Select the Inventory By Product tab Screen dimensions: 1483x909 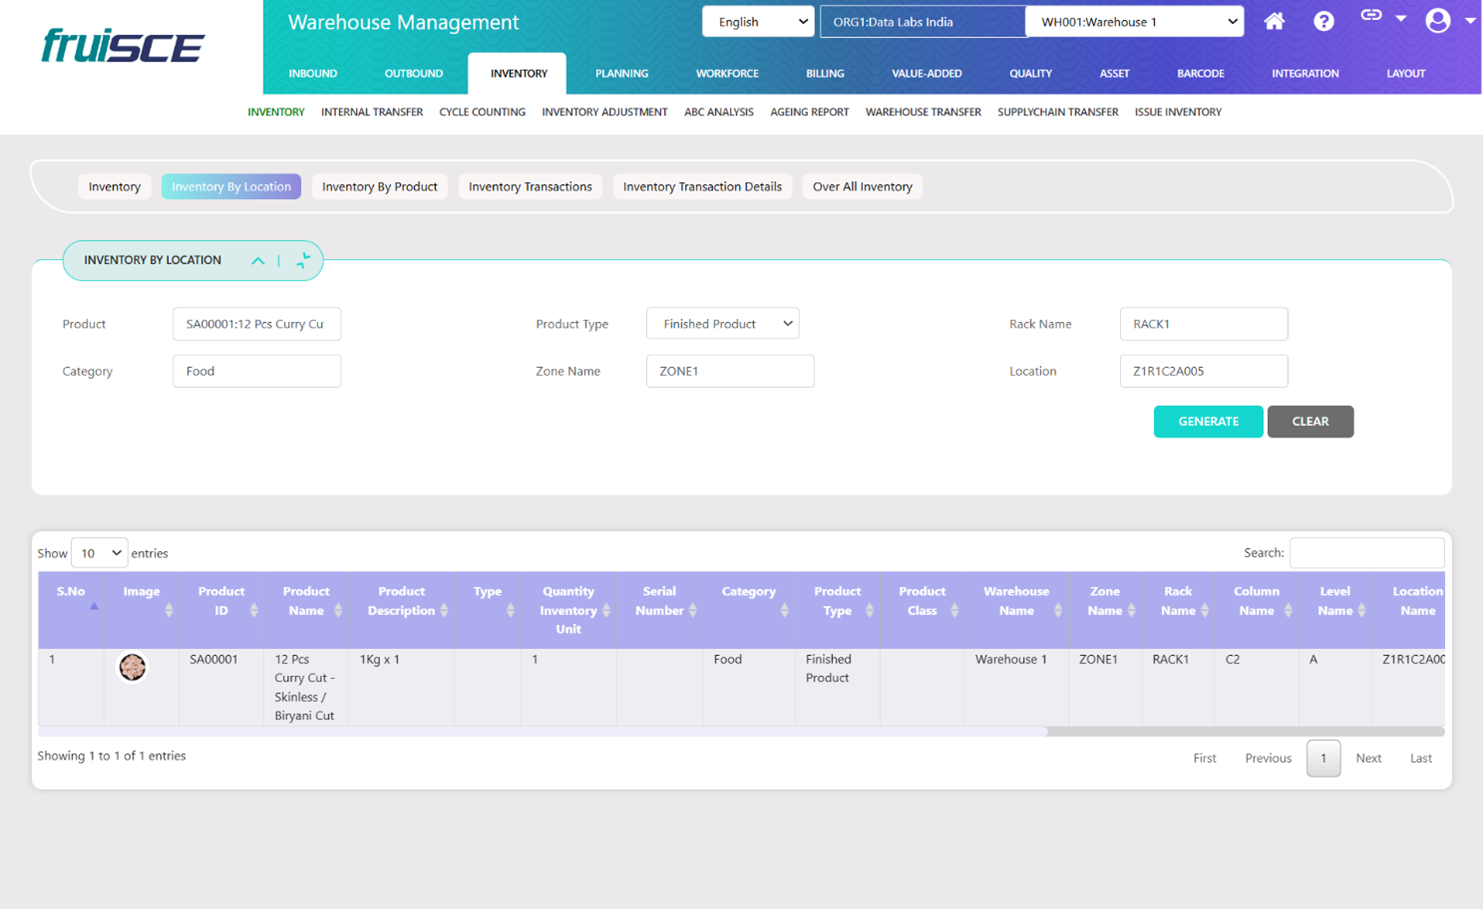click(x=379, y=187)
